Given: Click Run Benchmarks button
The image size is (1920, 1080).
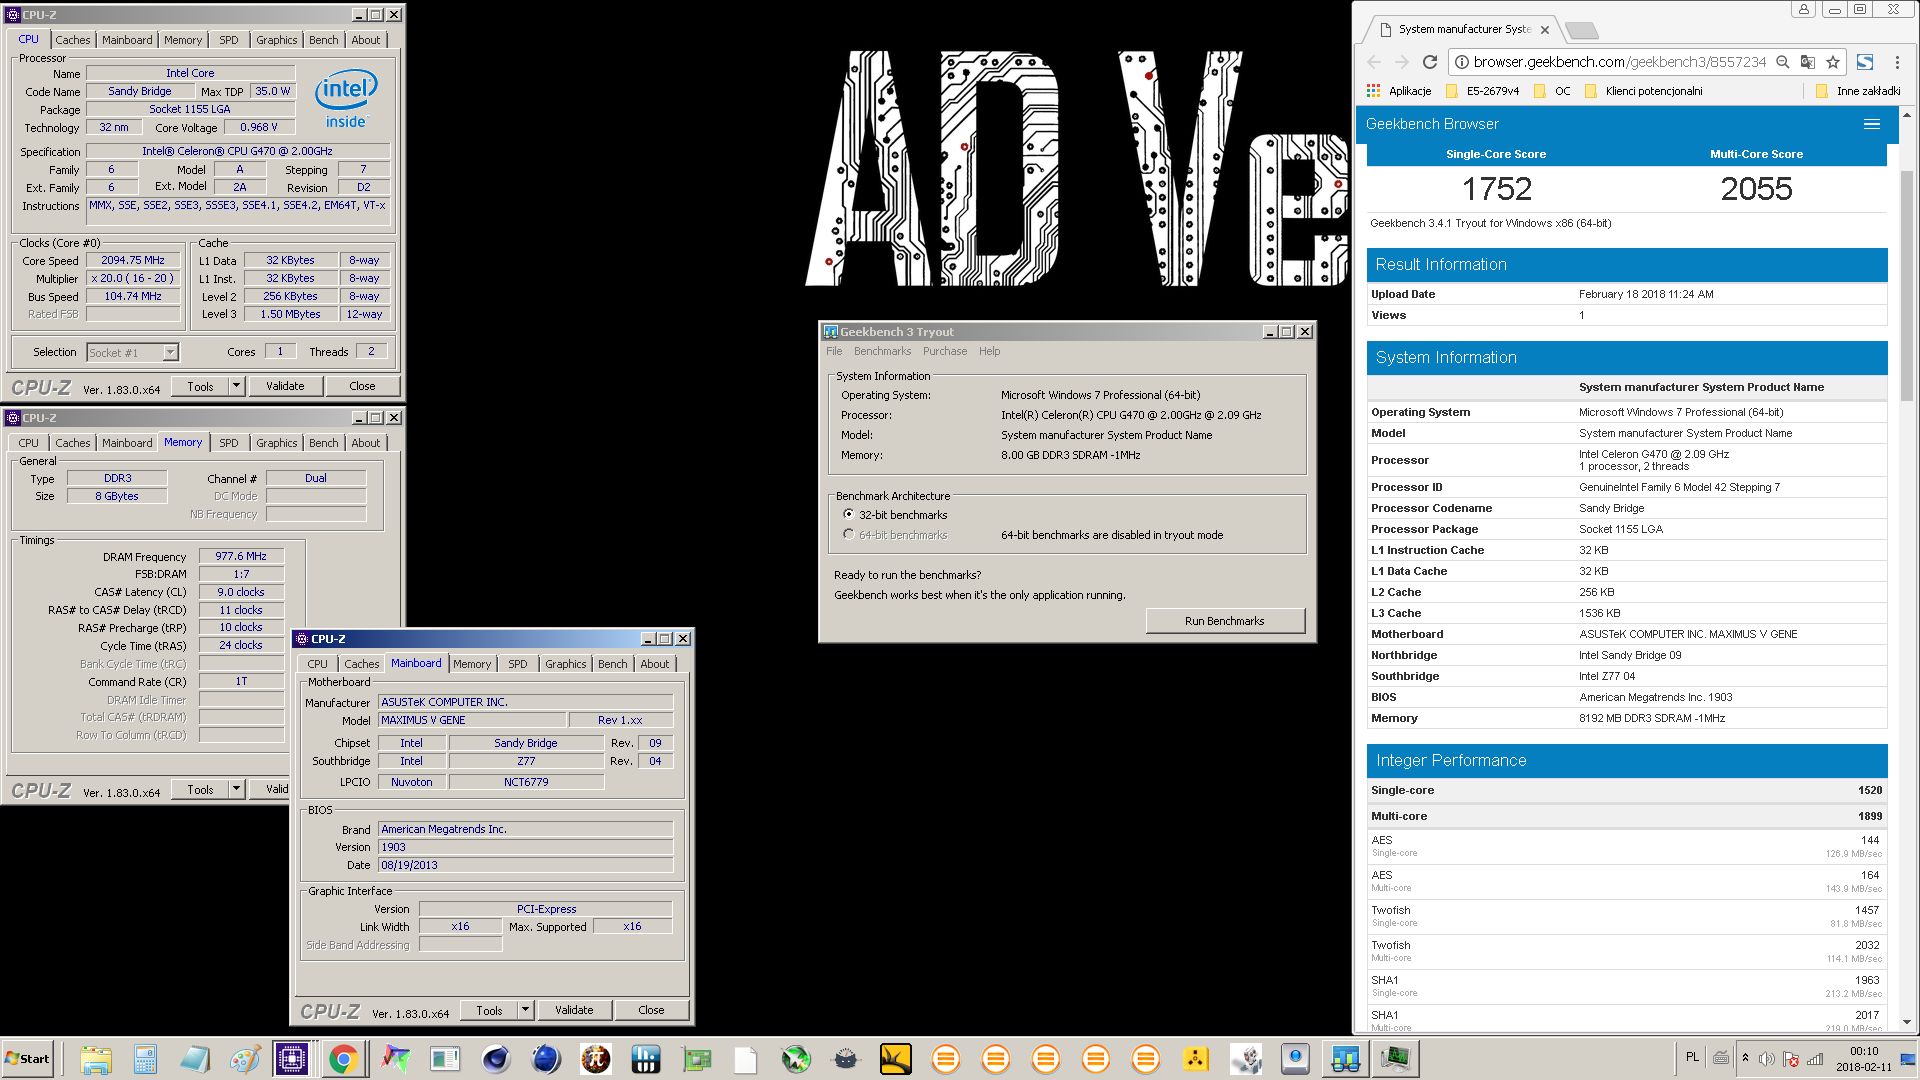Looking at the screenshot, I should point(1225,621).
